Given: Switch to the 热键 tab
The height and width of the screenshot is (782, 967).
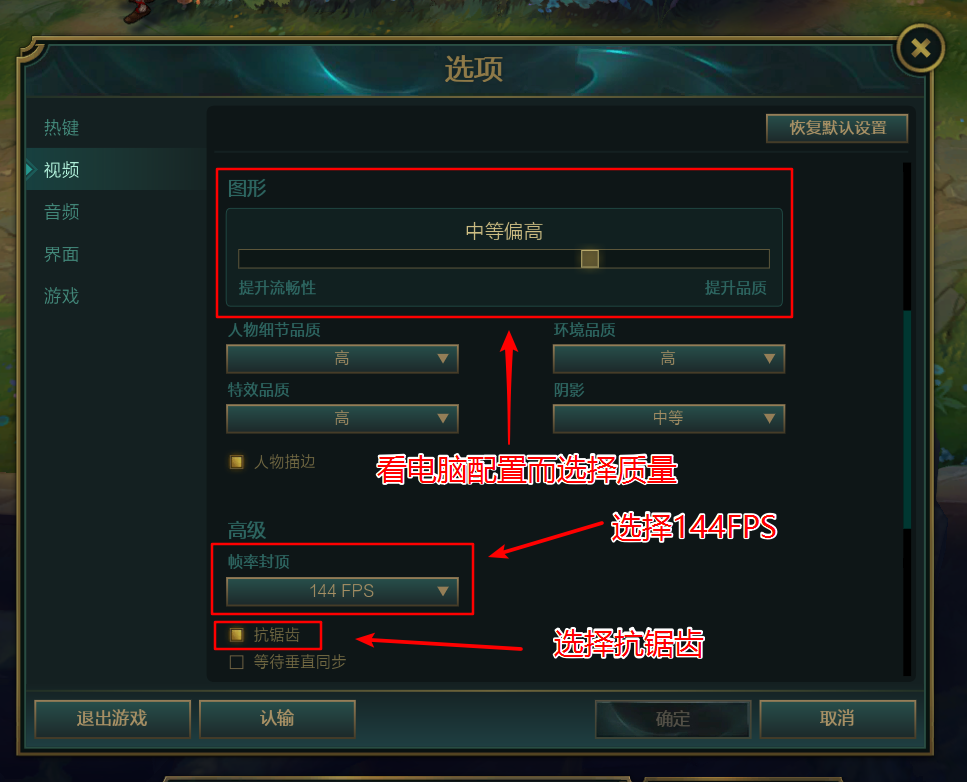Looking at the screenshot, I should point(62,128).
